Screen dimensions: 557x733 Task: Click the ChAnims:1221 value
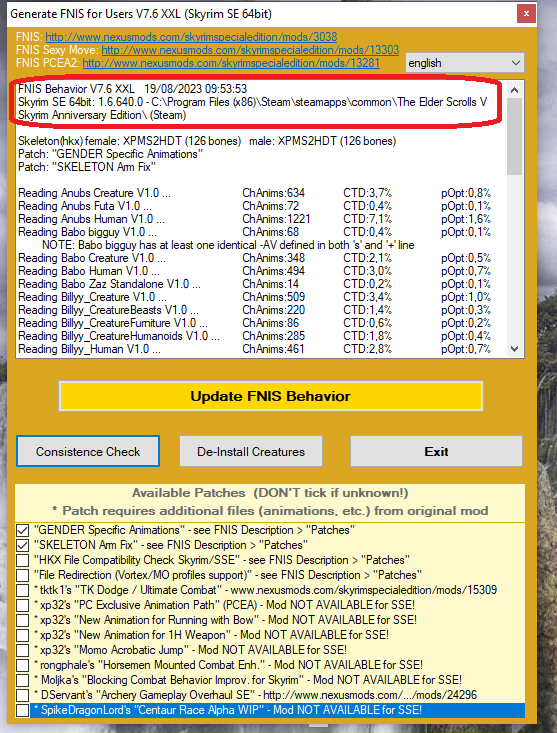pos(276,219)
